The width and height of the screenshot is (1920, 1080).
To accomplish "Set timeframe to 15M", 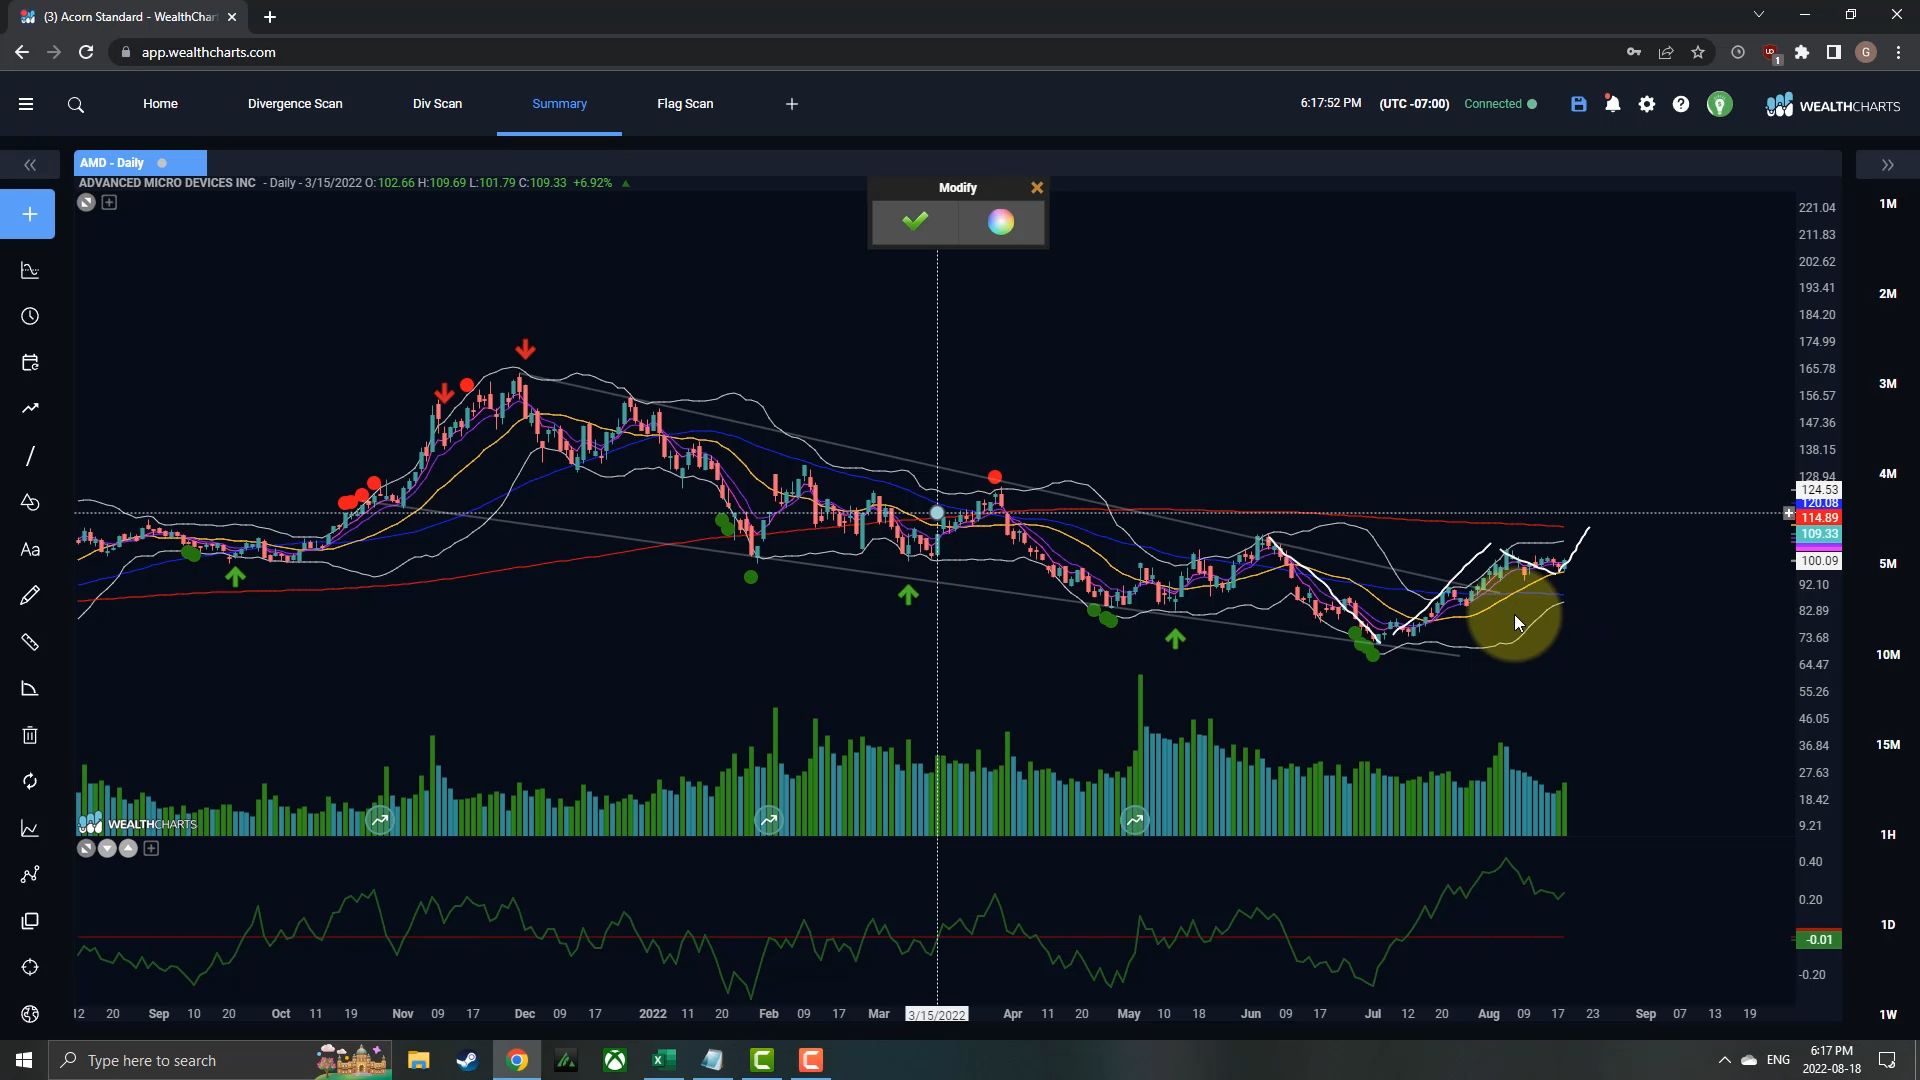I will (1887, 745).
